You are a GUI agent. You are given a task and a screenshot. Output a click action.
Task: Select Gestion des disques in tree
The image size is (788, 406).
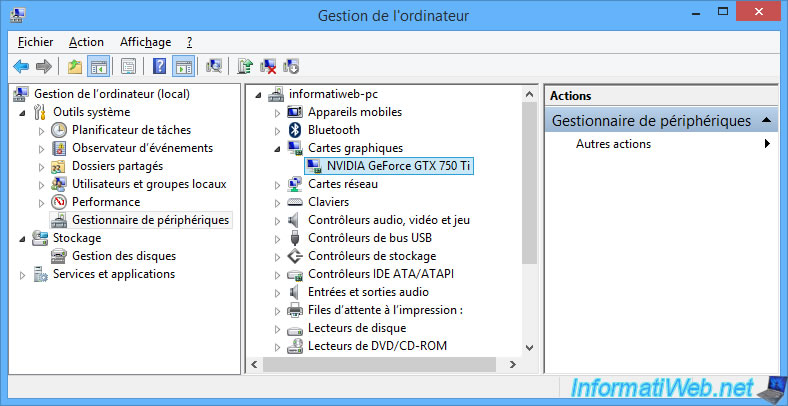(x=124, y=256)
